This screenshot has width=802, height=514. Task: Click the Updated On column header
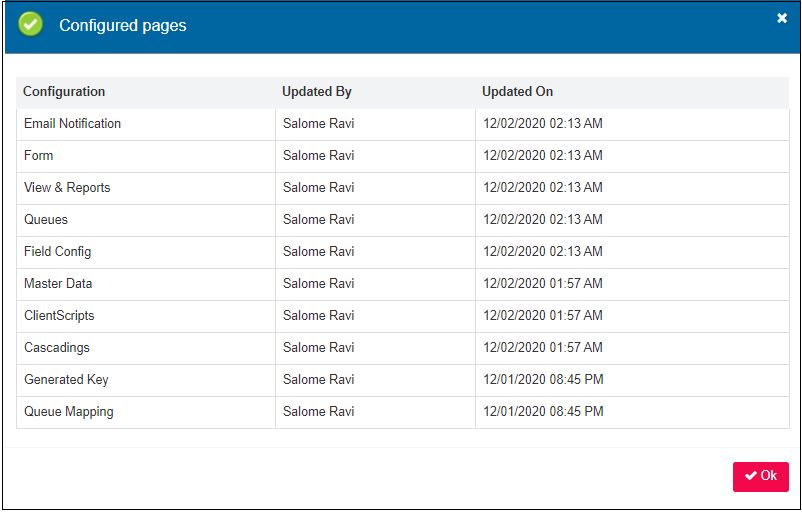pyautogui.click(x=517, y=92)
